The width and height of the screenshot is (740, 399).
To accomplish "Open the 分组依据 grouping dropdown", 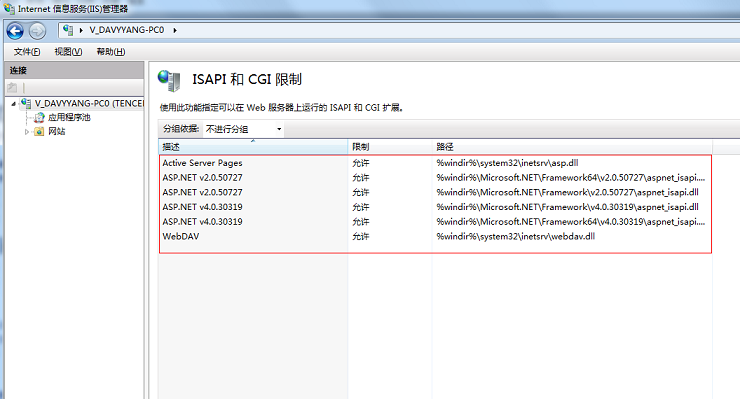I will click(244, 129).
